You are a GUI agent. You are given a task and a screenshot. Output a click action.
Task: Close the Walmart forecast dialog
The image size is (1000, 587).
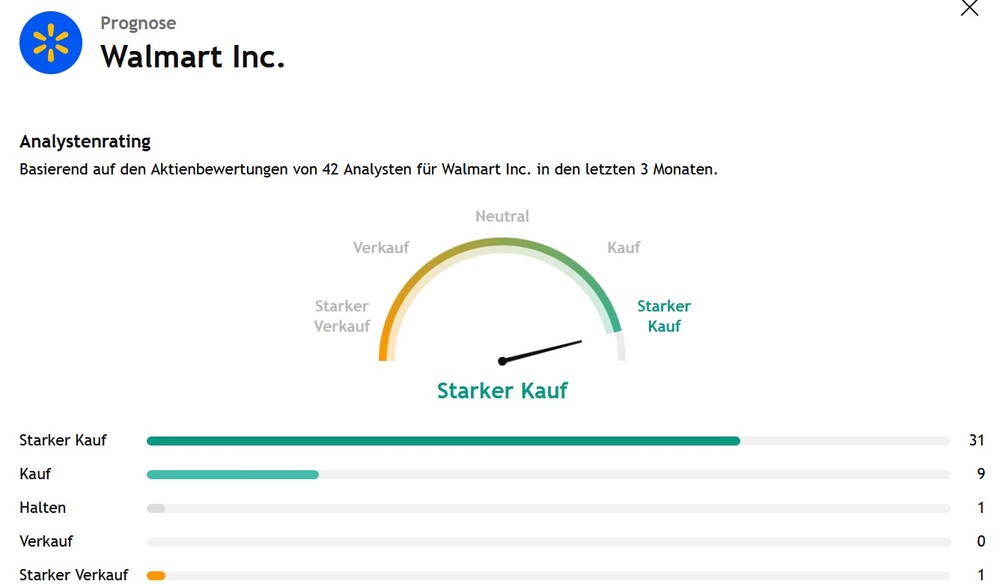tap(969, 8)
